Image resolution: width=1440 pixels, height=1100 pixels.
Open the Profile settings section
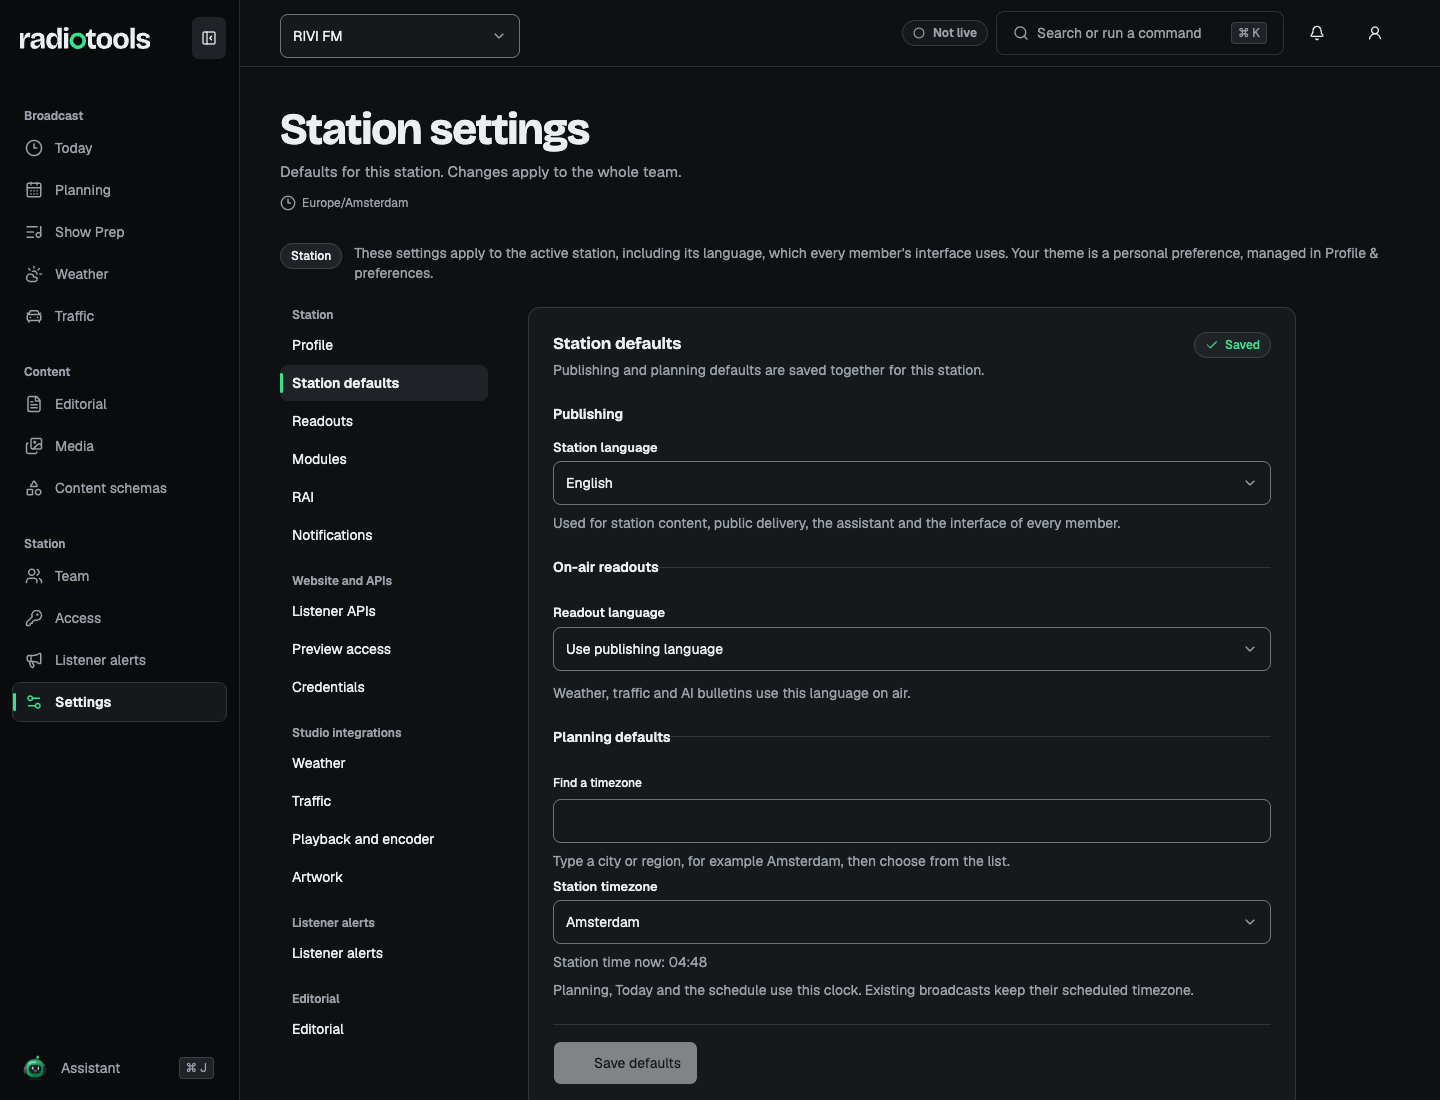(x=384, y=345)
